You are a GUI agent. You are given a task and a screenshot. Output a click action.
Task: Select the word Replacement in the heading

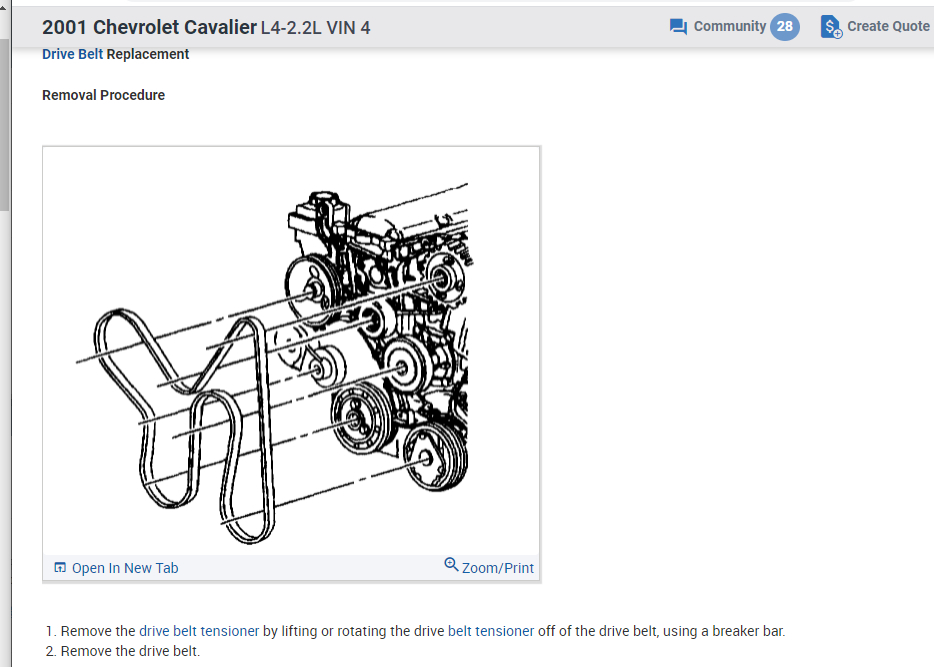[x=148, y=54]
